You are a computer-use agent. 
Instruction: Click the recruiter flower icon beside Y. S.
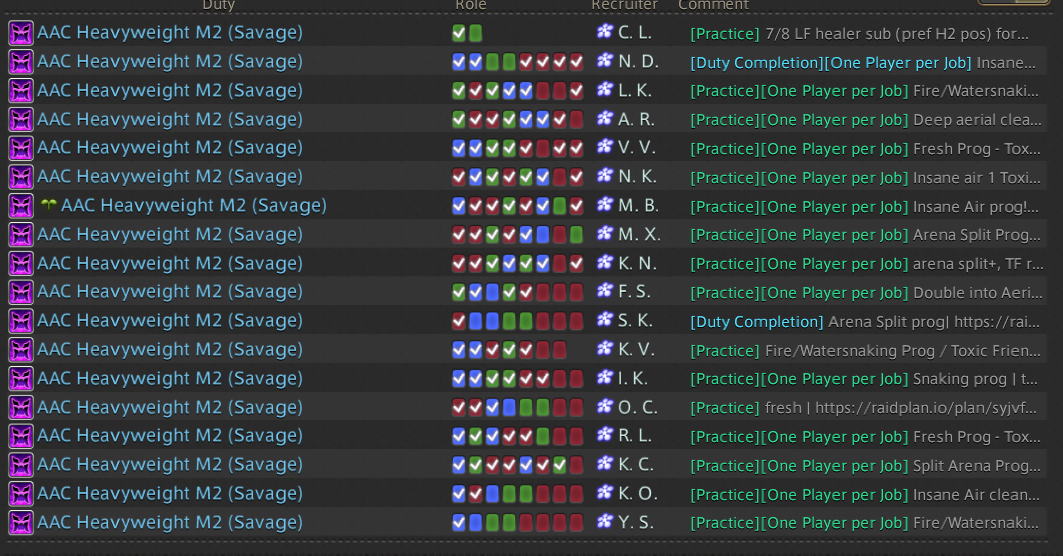coord(605,521)
